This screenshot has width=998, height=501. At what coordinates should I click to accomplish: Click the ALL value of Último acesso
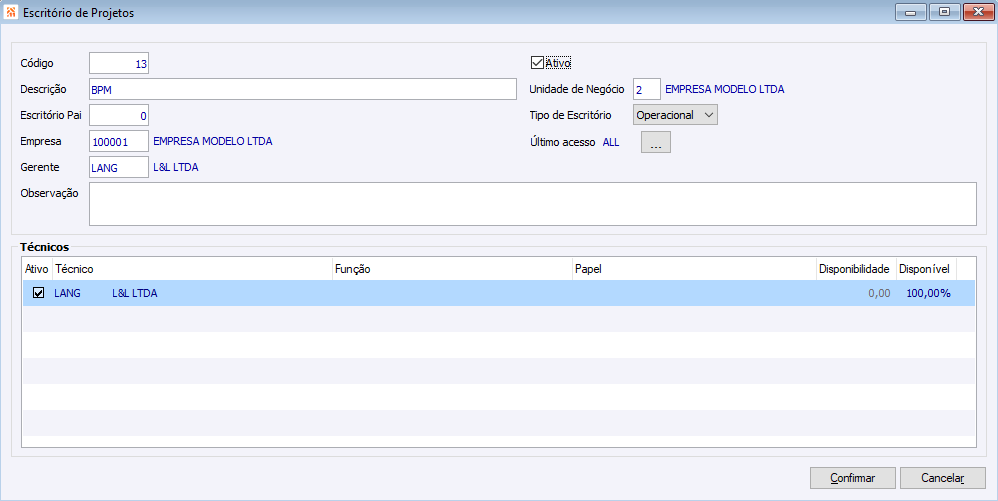point(610,143)
